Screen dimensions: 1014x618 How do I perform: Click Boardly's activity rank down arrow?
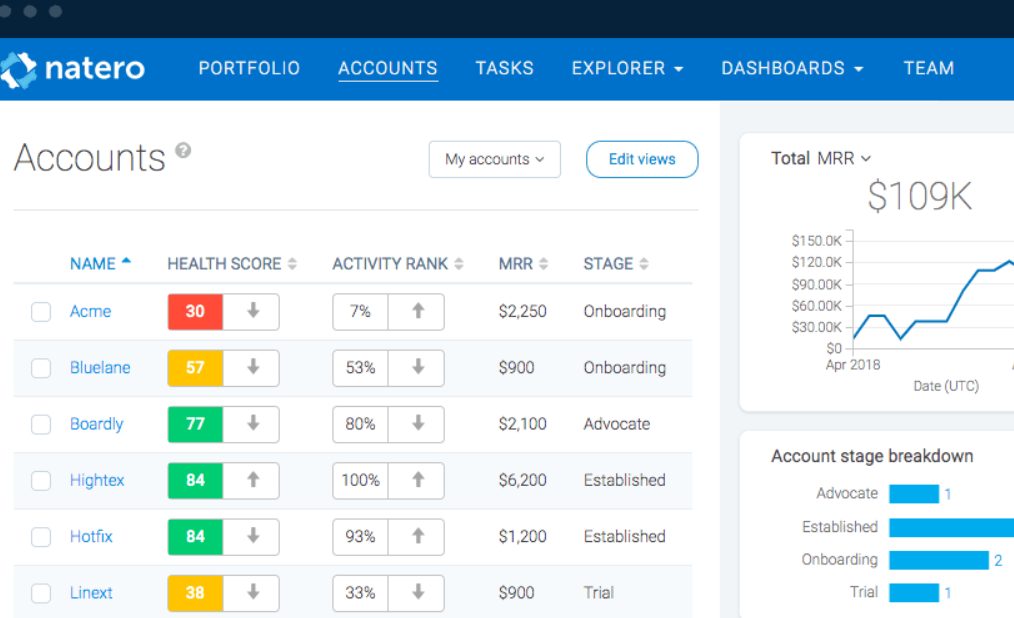[x=418, y=423]
